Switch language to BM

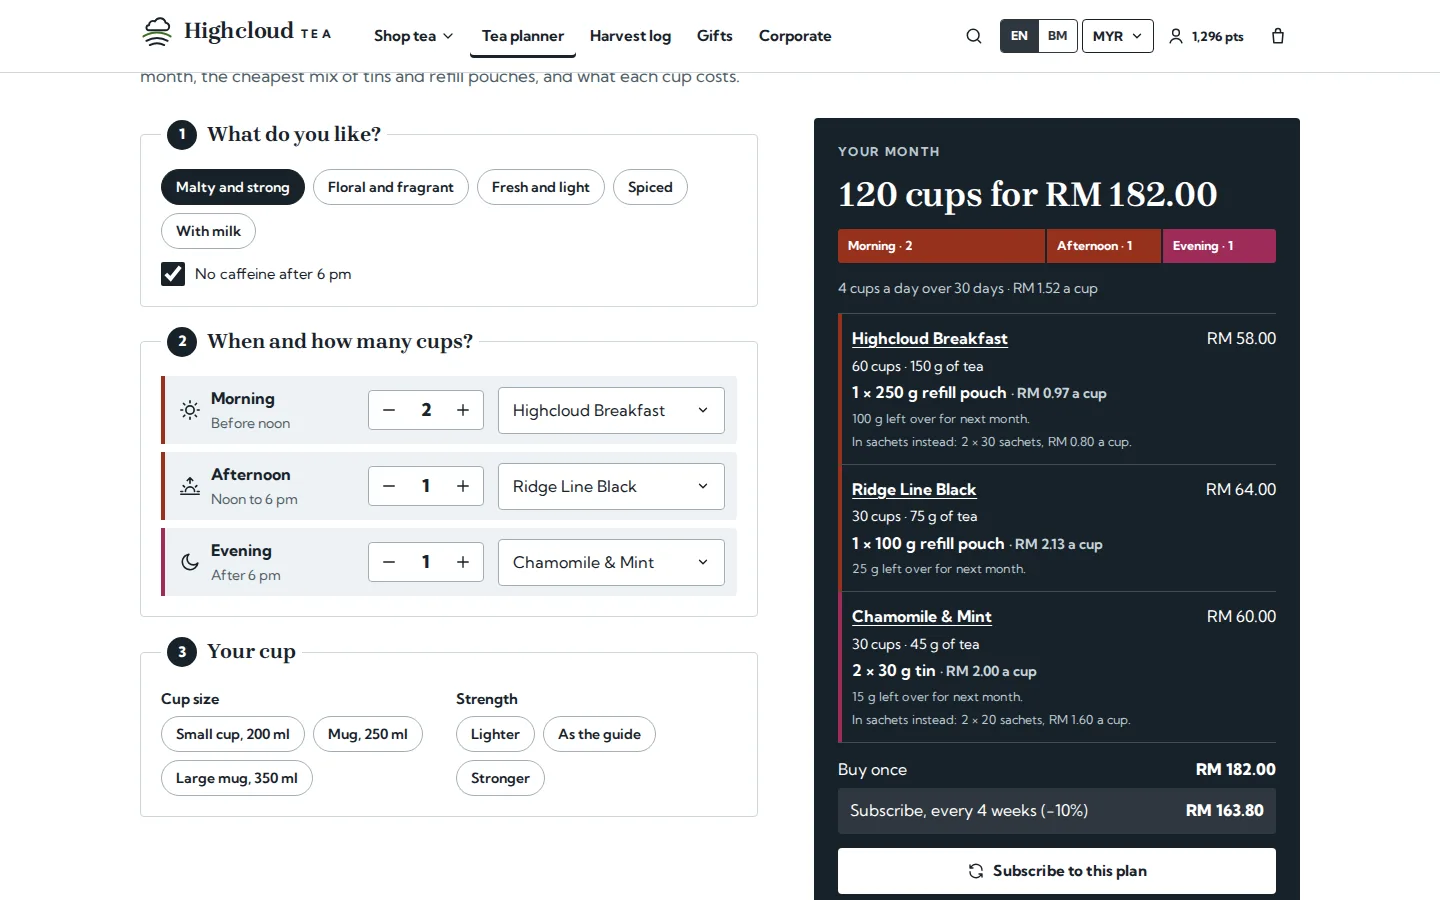click(1058, 36)
